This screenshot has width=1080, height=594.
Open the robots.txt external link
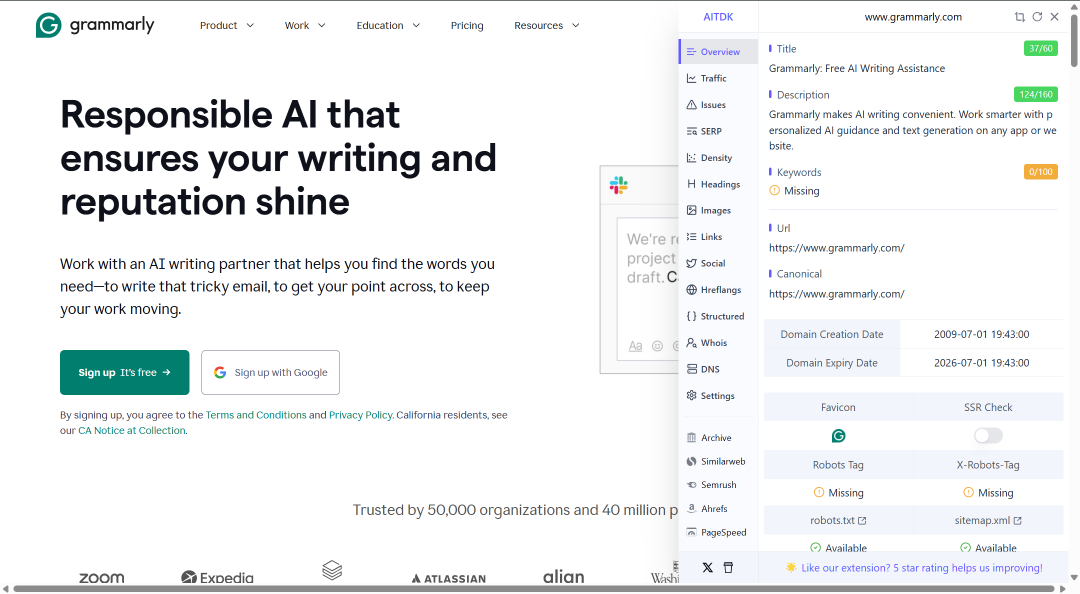click(838, 520)
